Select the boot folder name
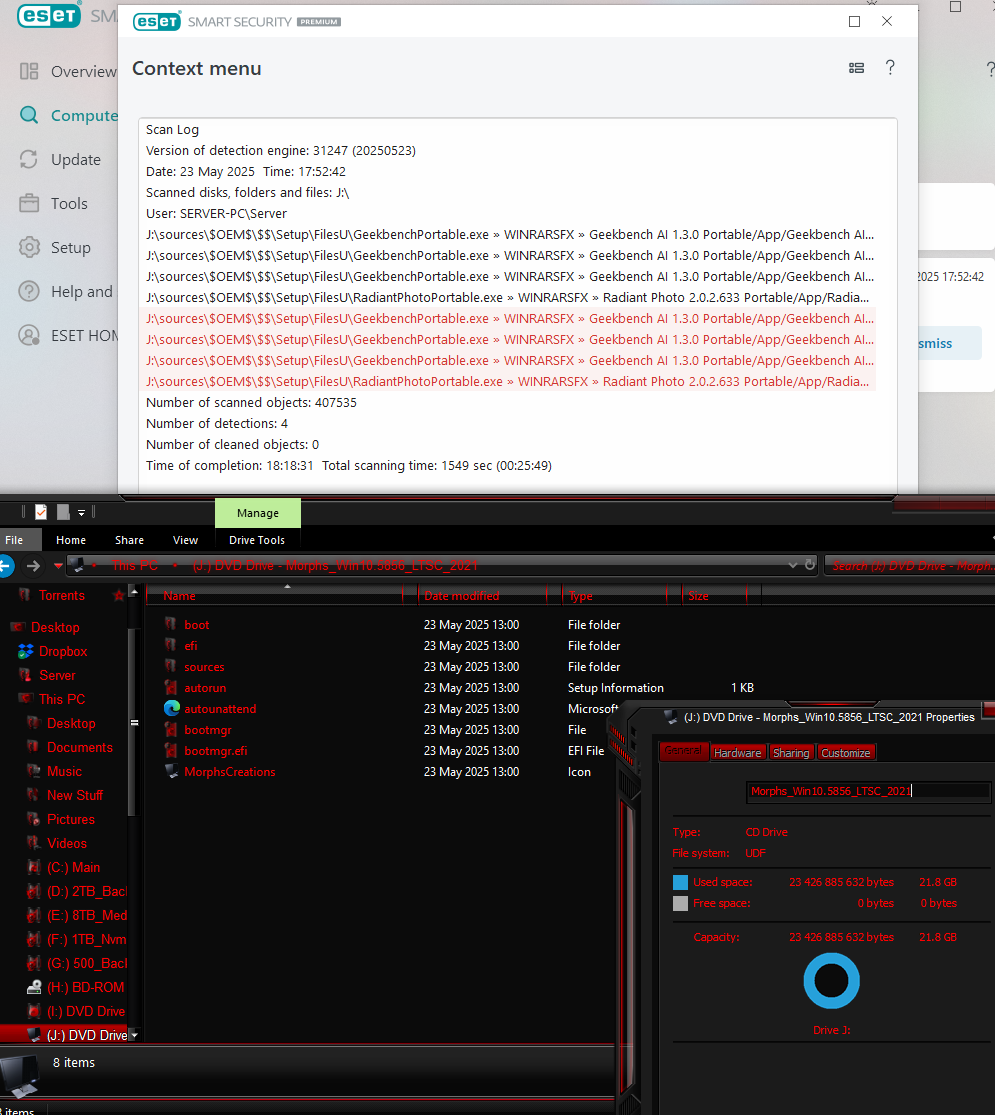This screenshot has width=995, height=1115. (196, 625)
